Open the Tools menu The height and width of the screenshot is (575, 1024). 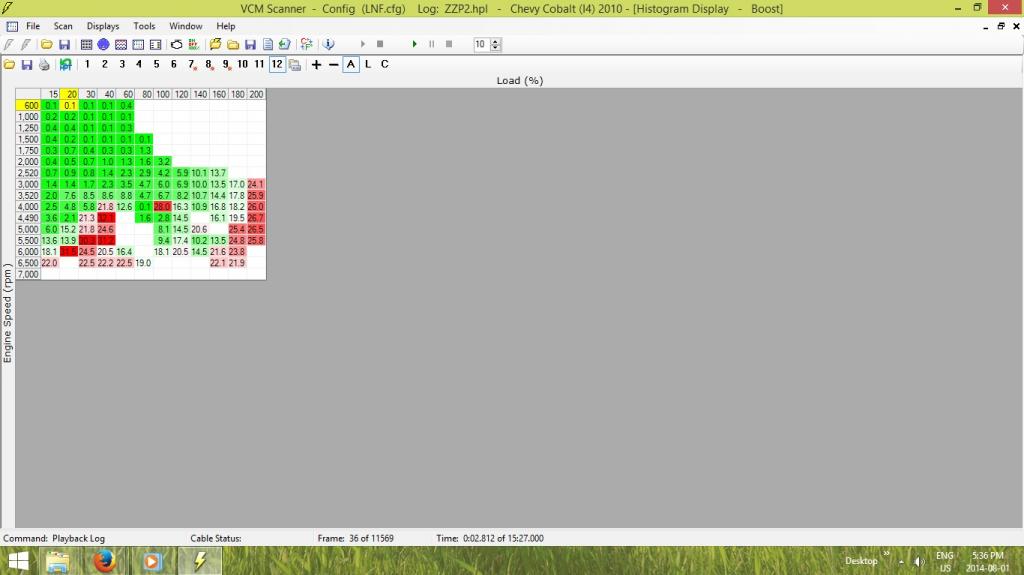click(144, 26)
